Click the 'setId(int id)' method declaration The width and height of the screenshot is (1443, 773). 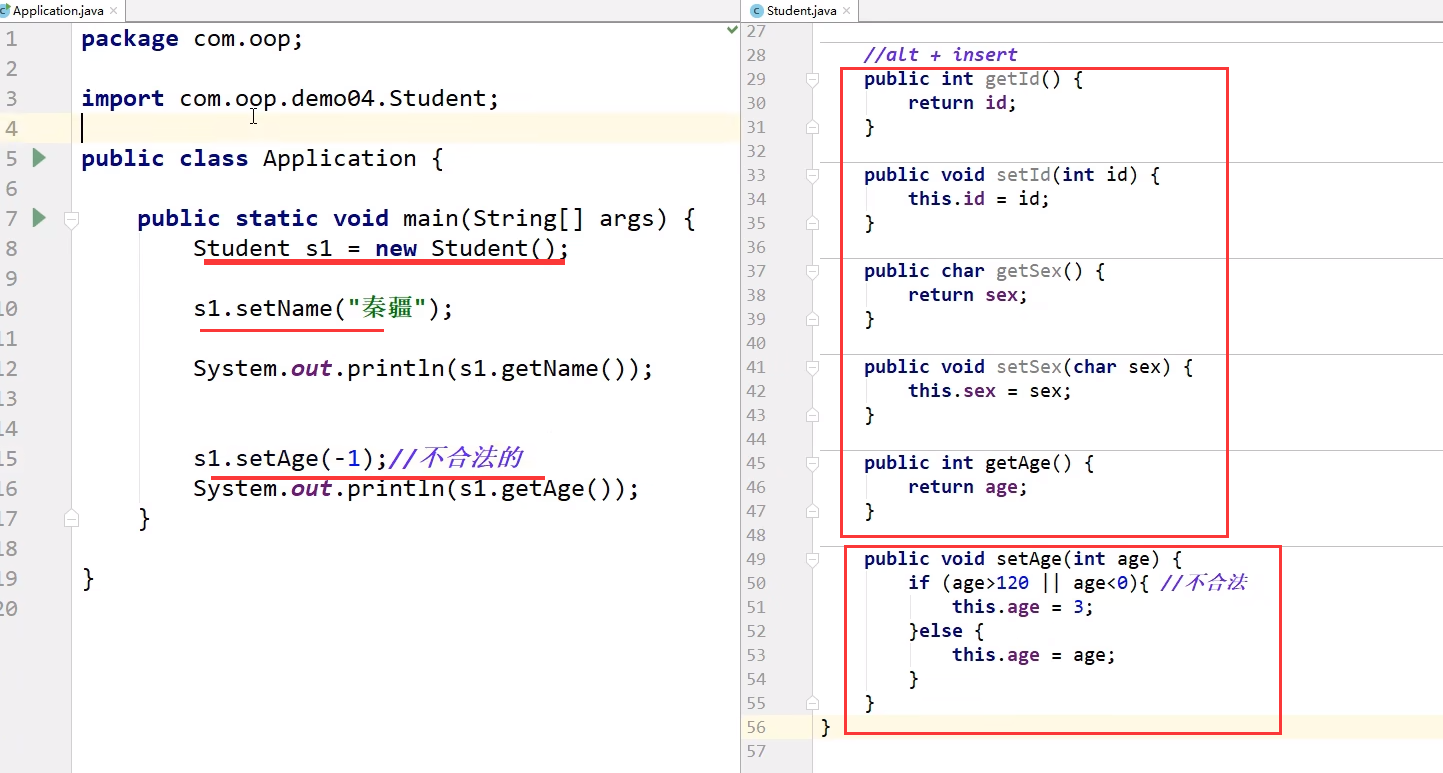[1073, 175]
